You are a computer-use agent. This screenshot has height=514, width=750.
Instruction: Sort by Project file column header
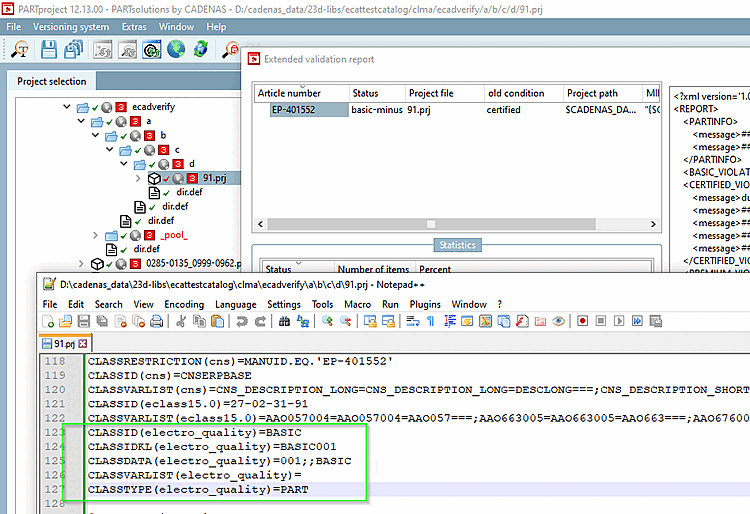pos(445,93)
